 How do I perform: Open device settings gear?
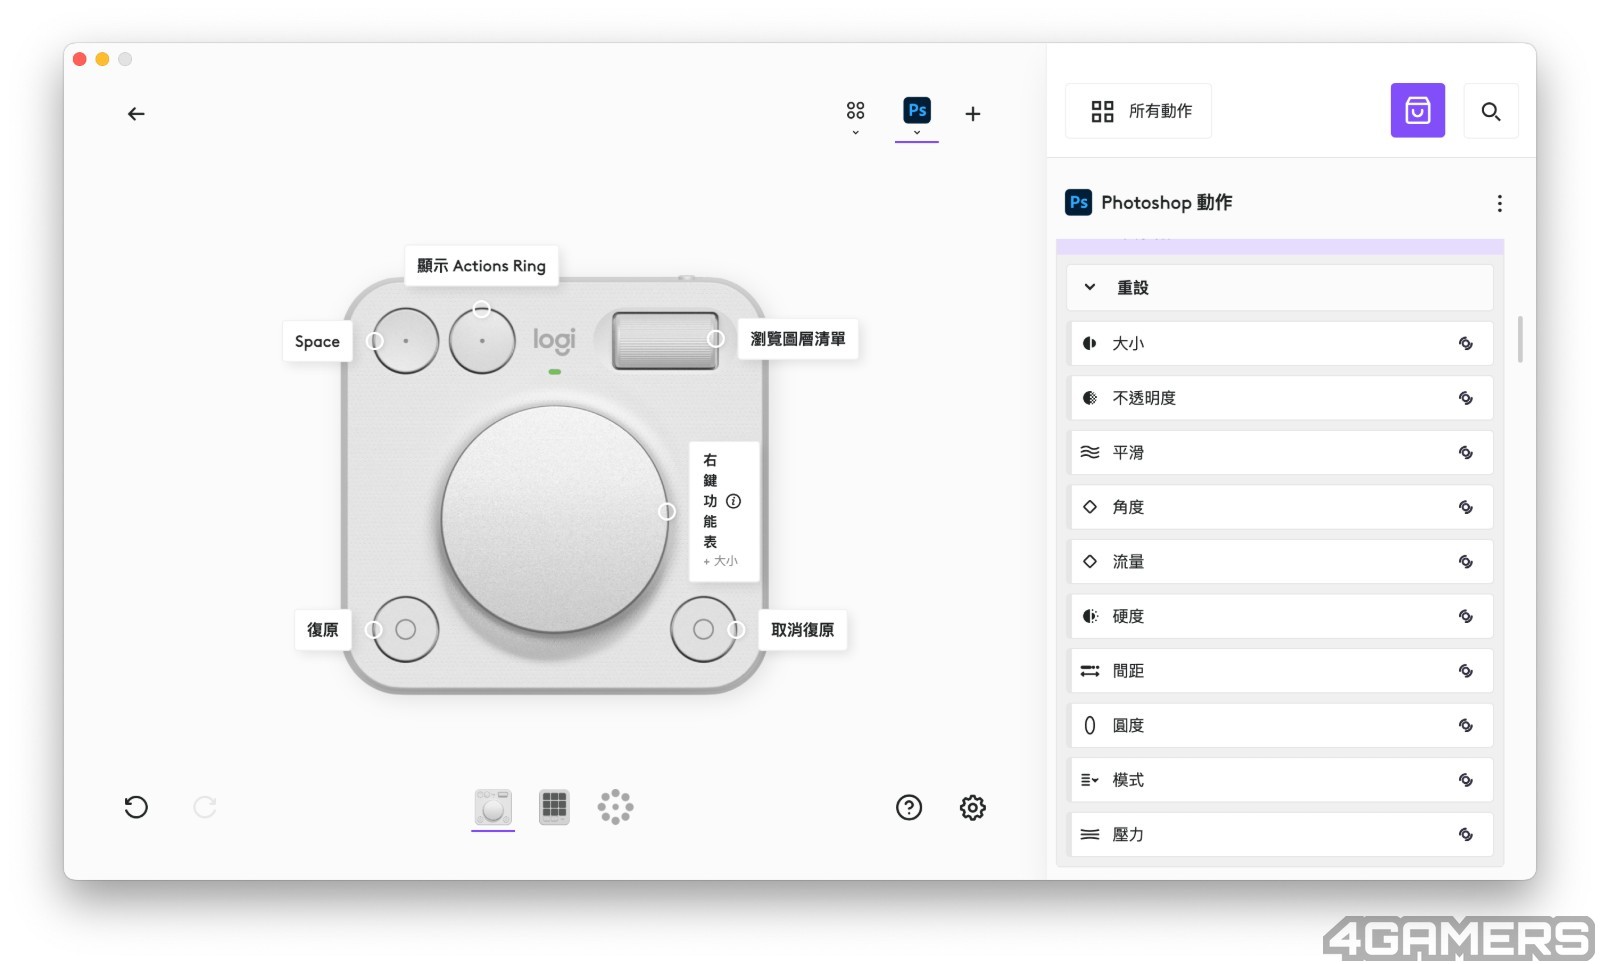973,807
